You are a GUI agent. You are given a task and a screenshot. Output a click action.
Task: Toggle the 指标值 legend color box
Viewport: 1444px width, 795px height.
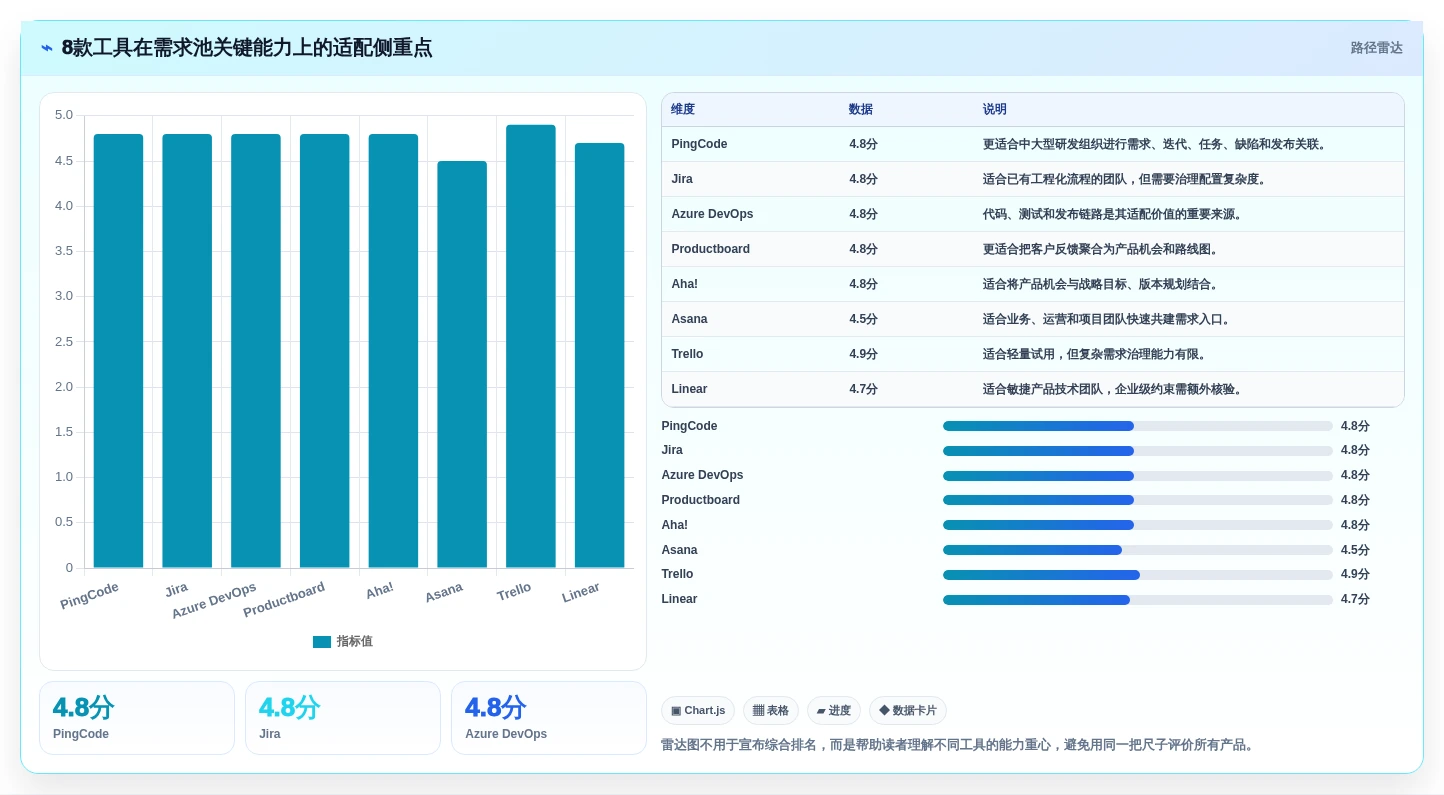pos(322,642)
